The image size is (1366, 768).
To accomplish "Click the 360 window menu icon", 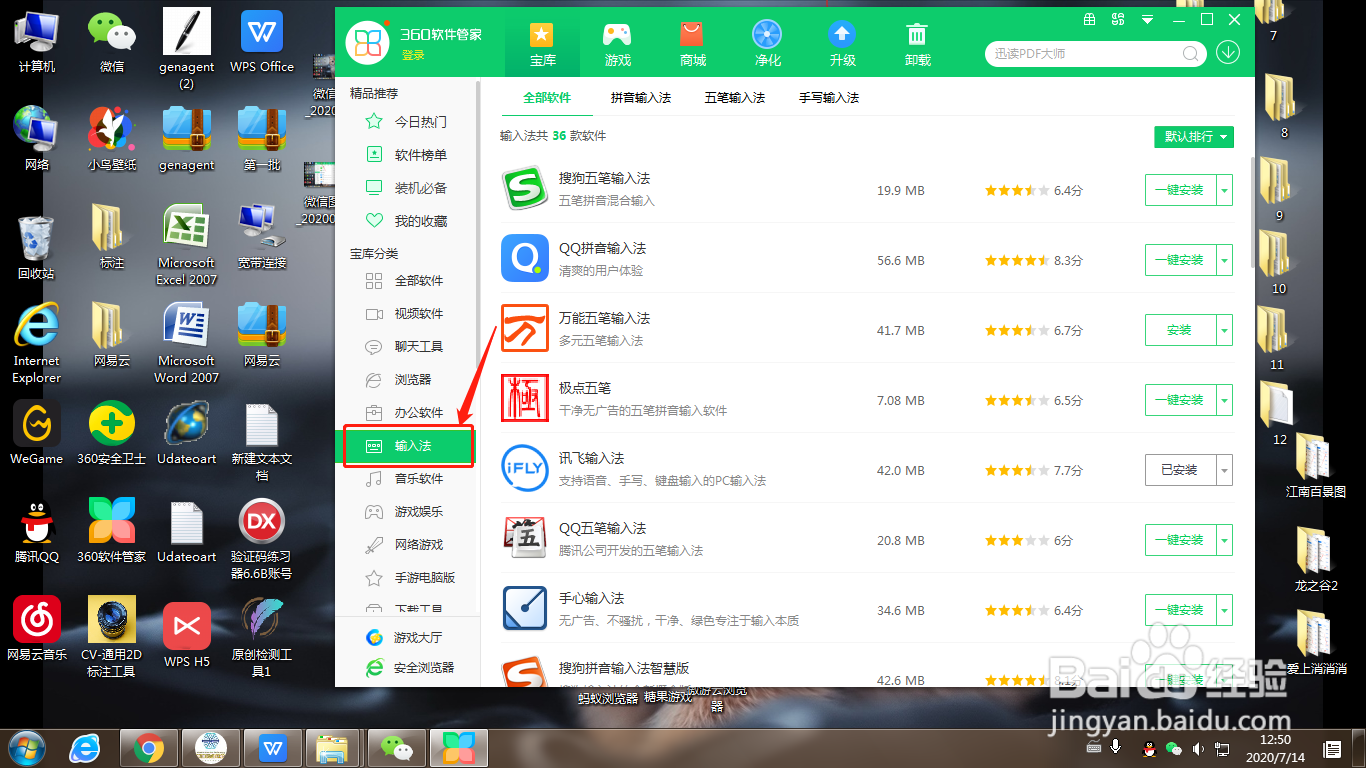I will [x=1149, y=19].
